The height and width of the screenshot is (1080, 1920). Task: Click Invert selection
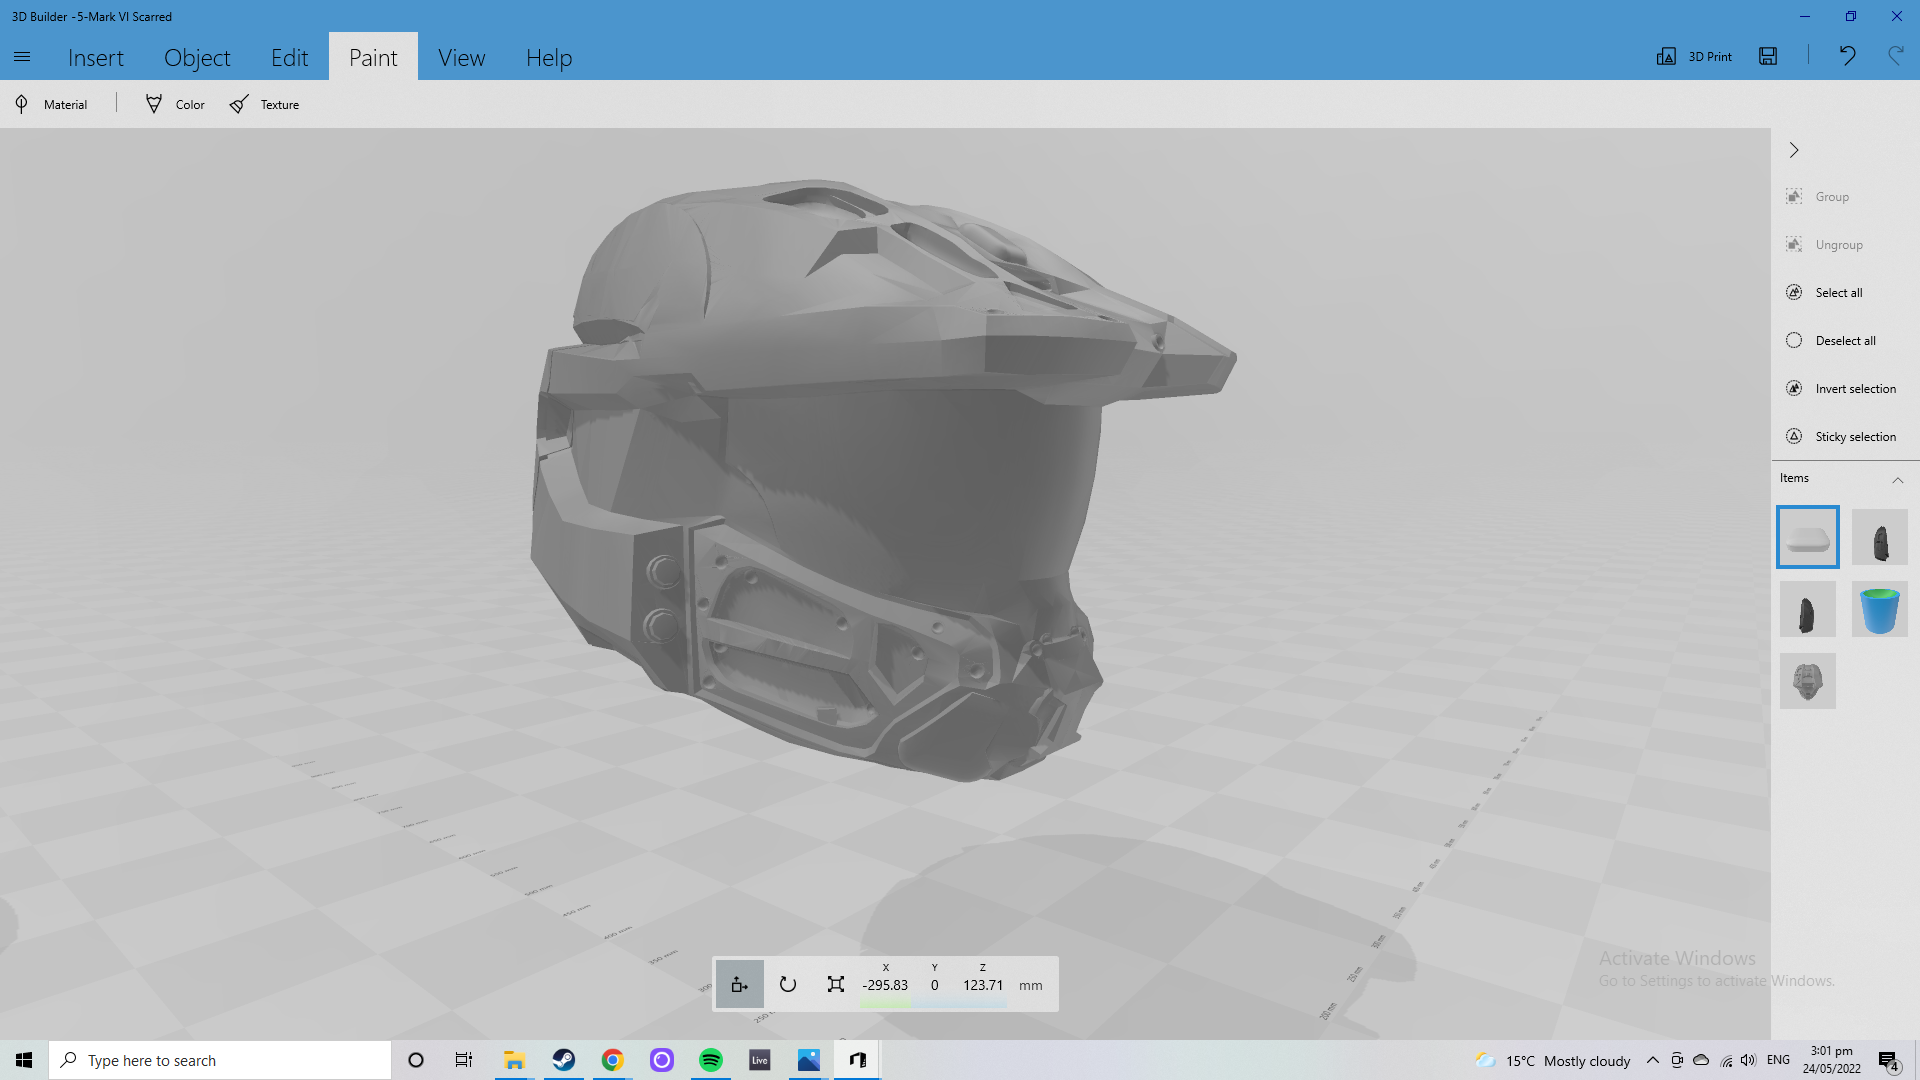[1841, 388]
